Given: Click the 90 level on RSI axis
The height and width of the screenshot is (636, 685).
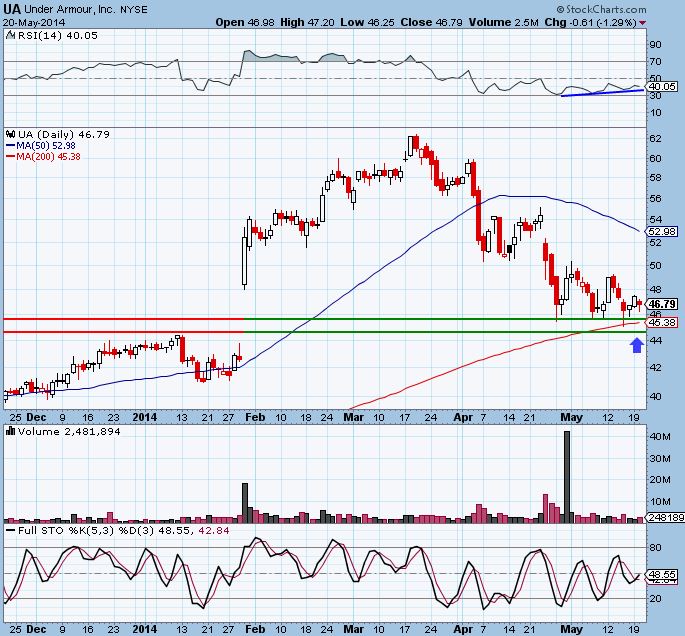Looking at the screenshot, I should 655,45.
